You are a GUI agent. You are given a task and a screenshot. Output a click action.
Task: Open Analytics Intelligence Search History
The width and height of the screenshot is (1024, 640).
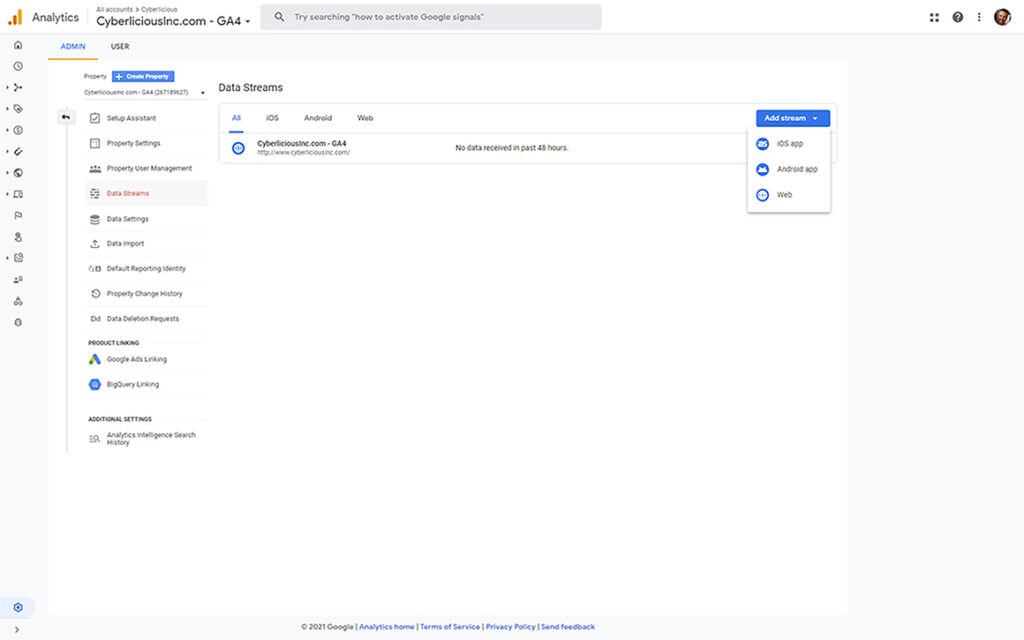click(147, 439)
